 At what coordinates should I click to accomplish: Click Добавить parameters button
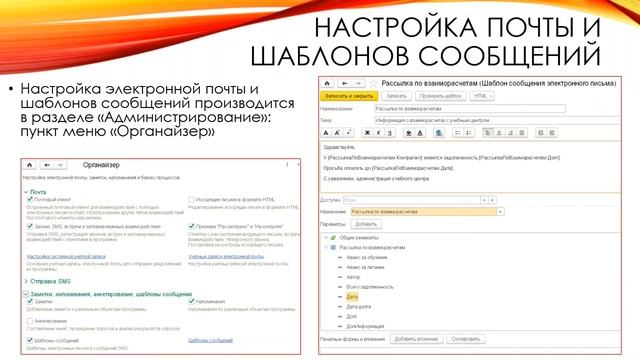coord(366,224)
